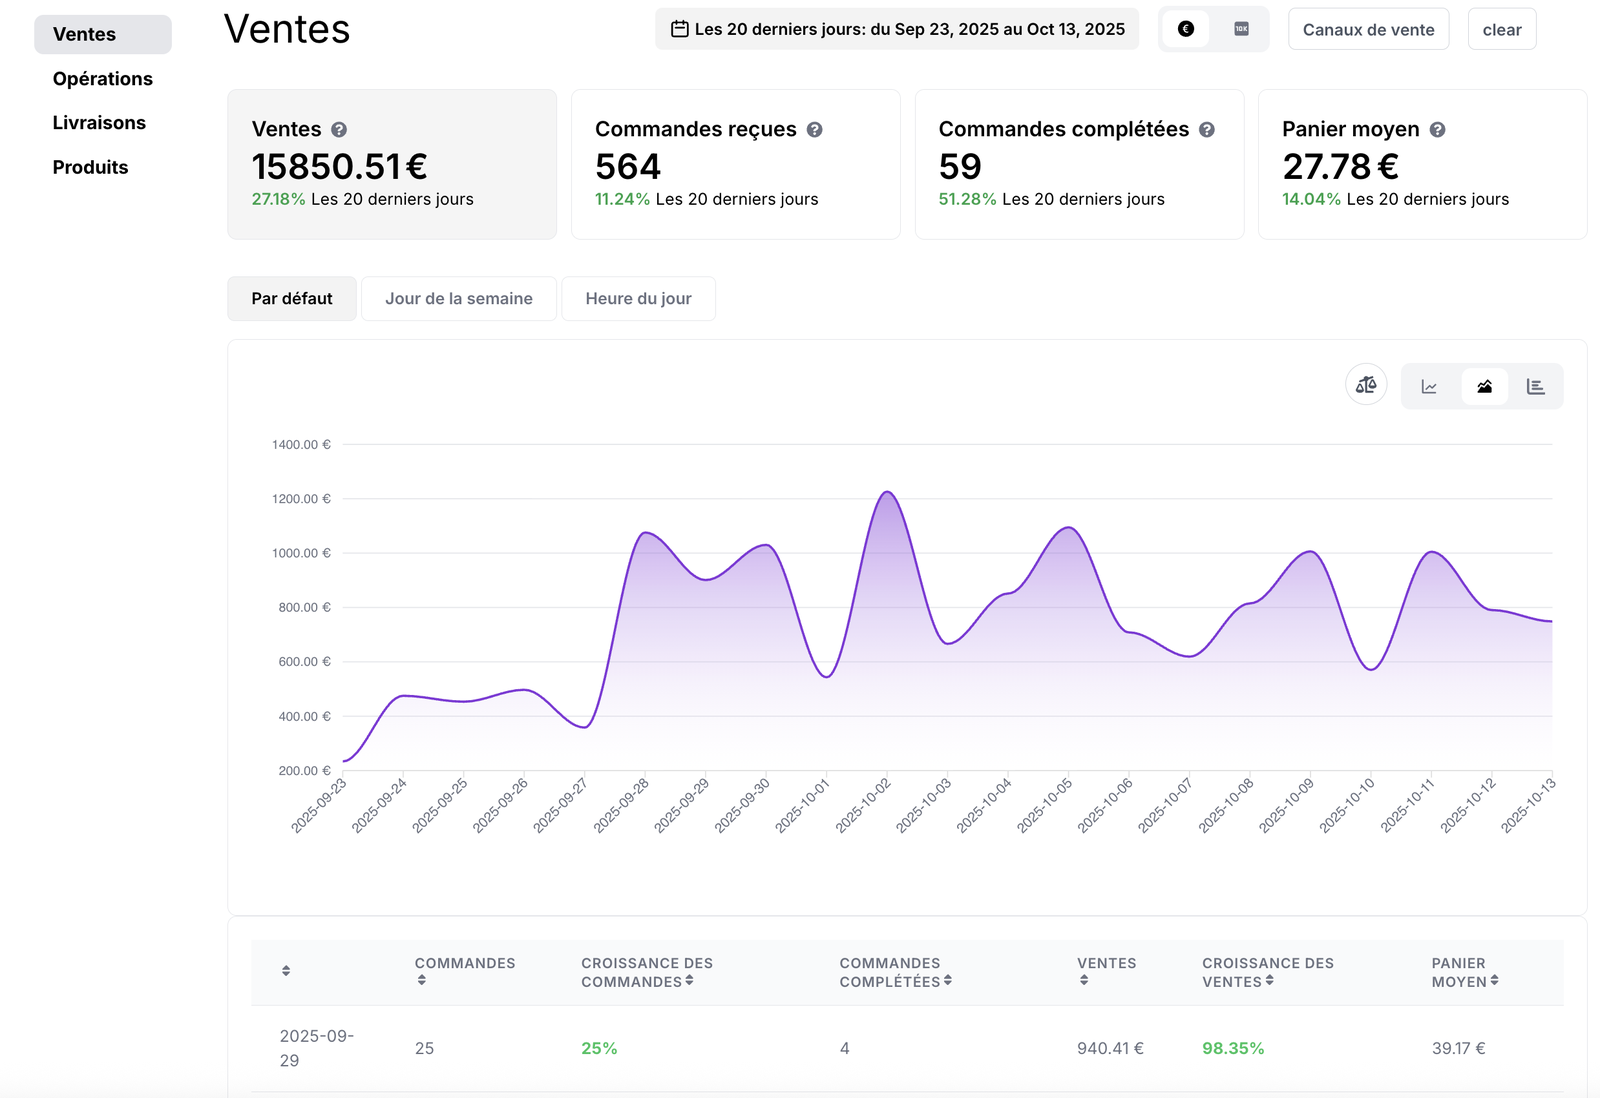Click the 25% orders growth value

coord(599,1048)
